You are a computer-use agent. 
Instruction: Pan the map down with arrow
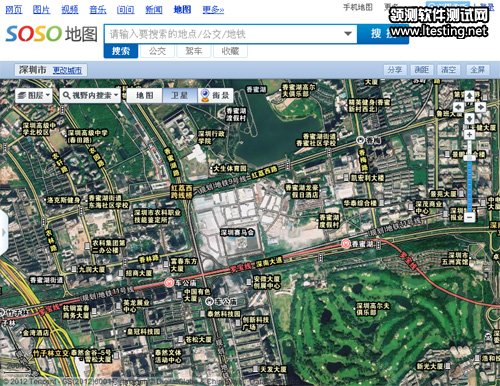click(469, 118)
